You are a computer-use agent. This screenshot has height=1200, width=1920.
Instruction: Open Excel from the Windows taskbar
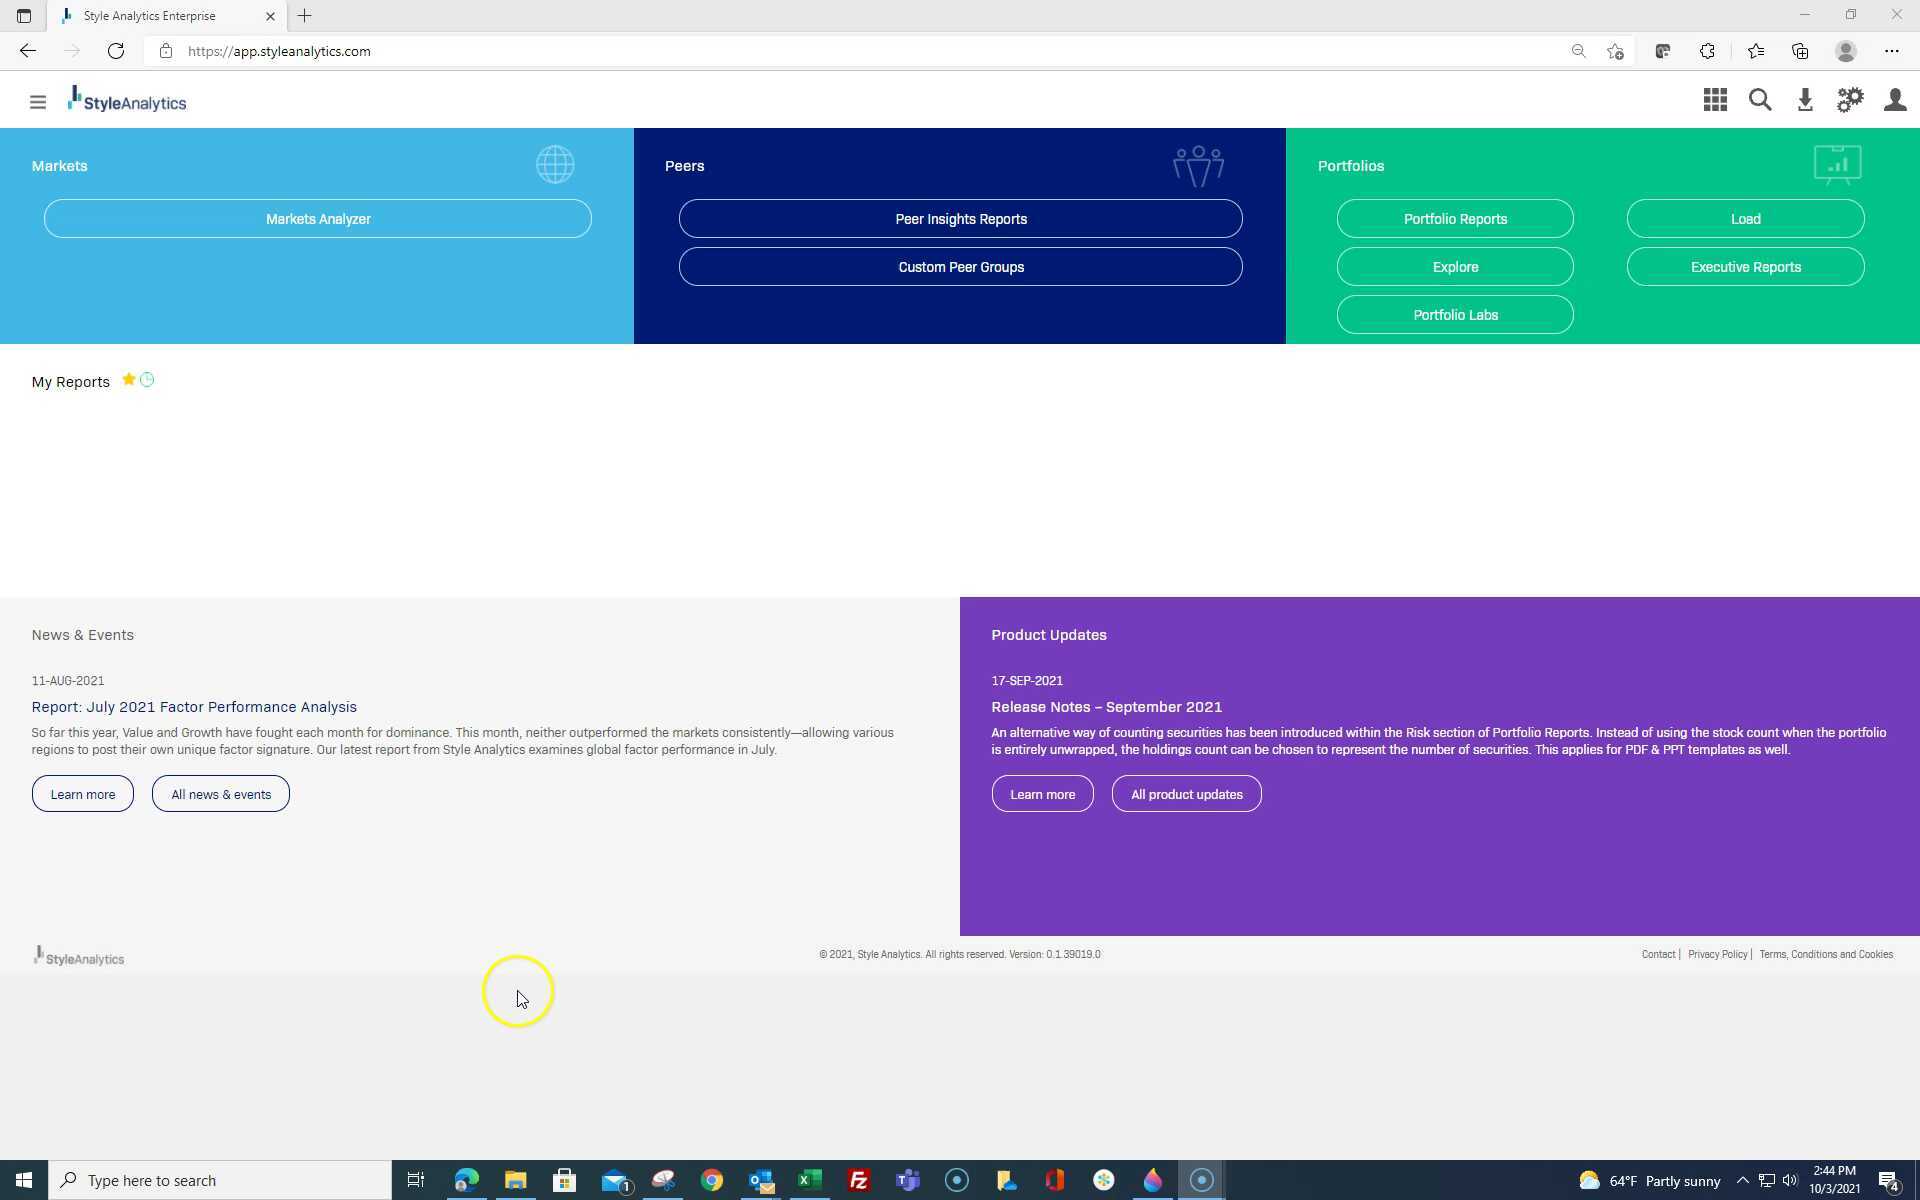809,1181
